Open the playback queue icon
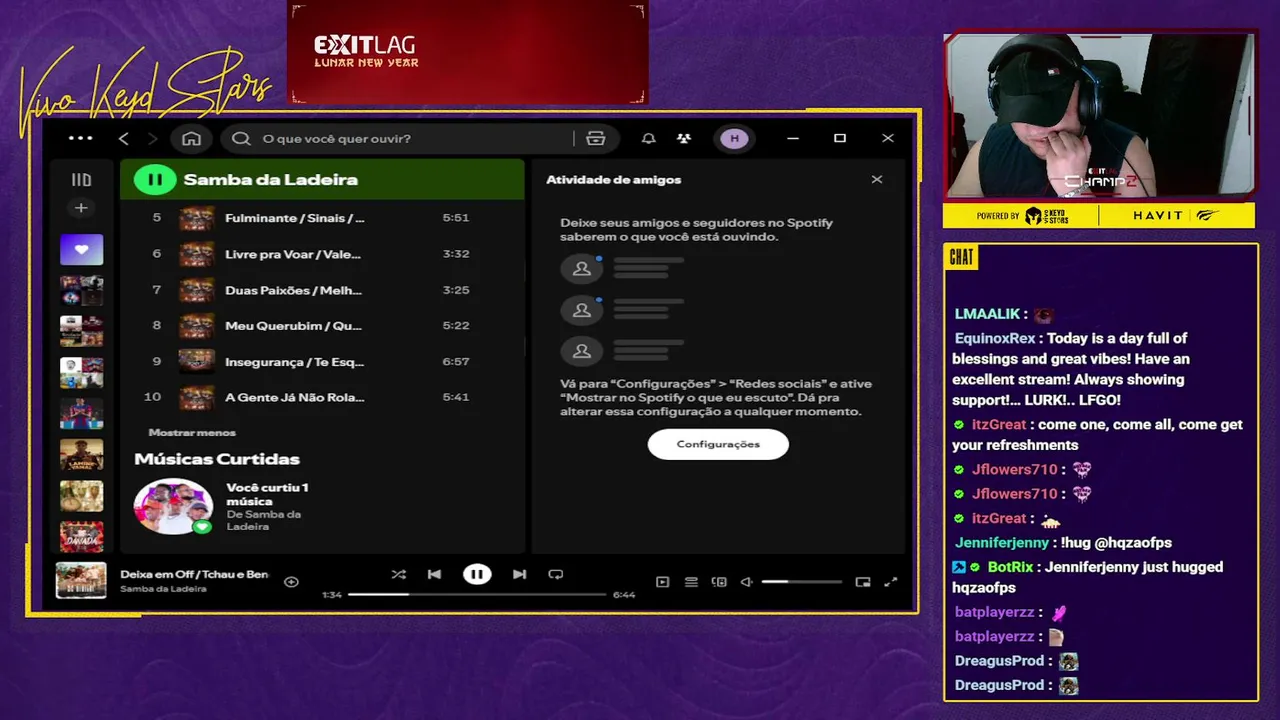This screenshot has width=1280, height=720. point(691,582)
